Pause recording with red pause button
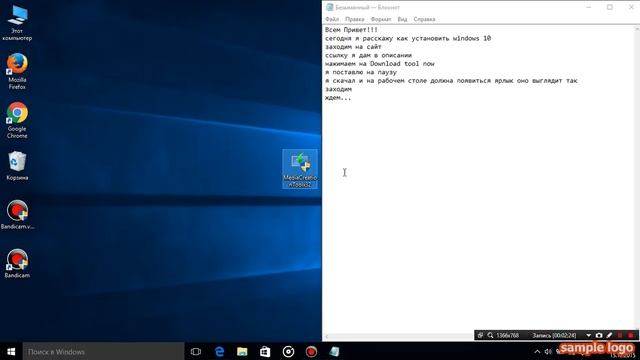This screenshot has height=360, width=640. 620,336
